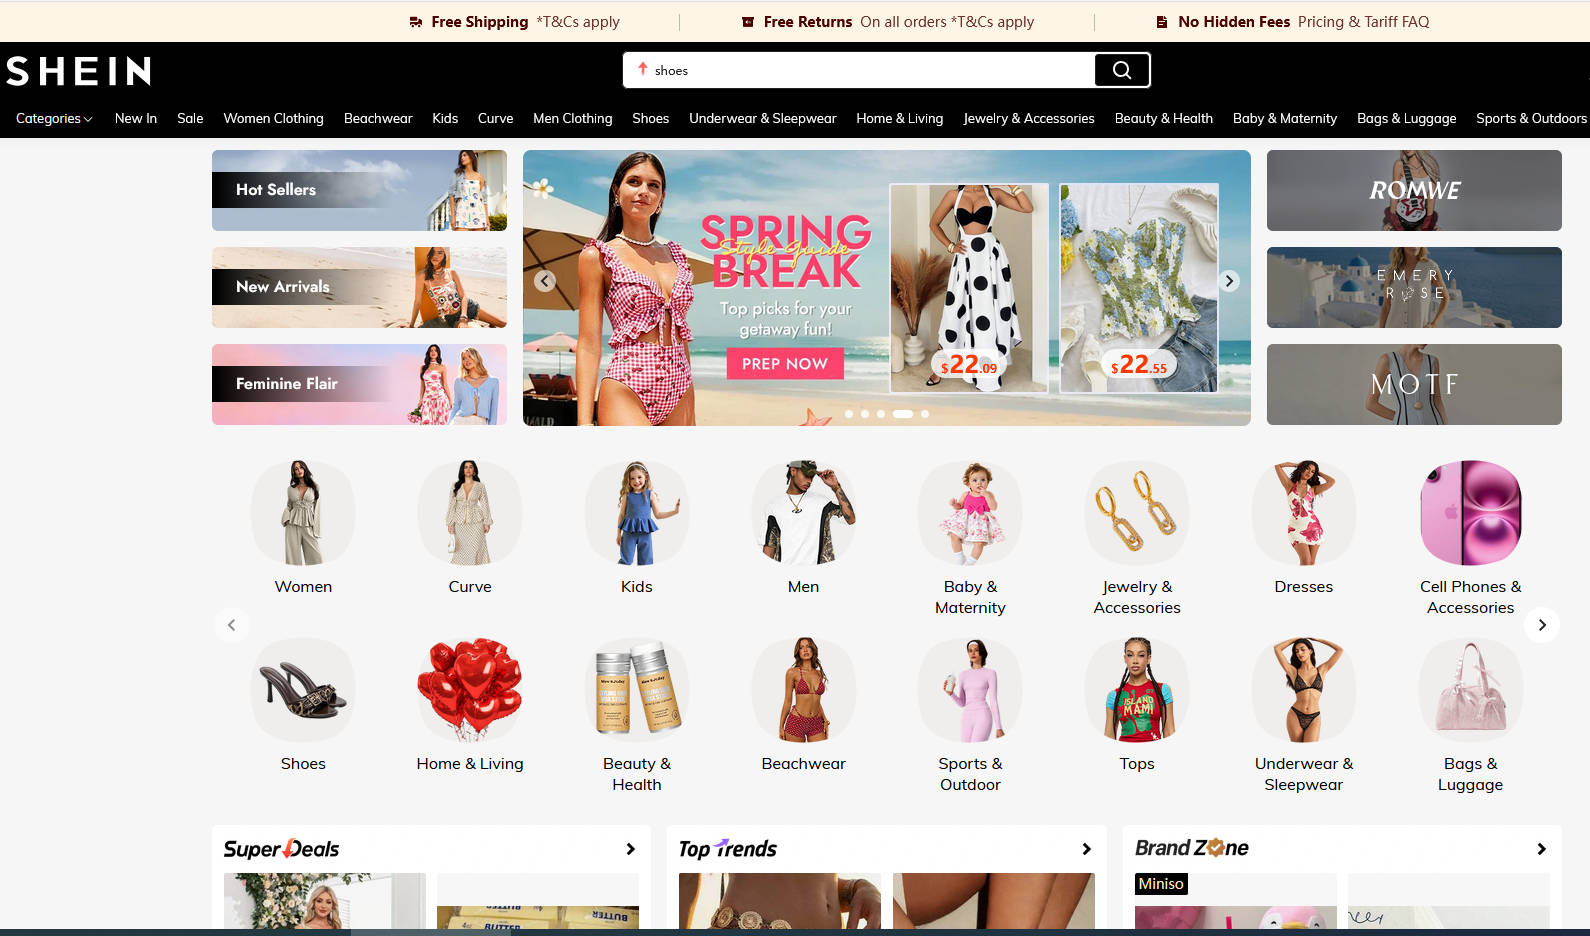The height and width of the screenshot is (936, 1590).
Task: Expand Super Deals section arrow
Action: [630, 849]
